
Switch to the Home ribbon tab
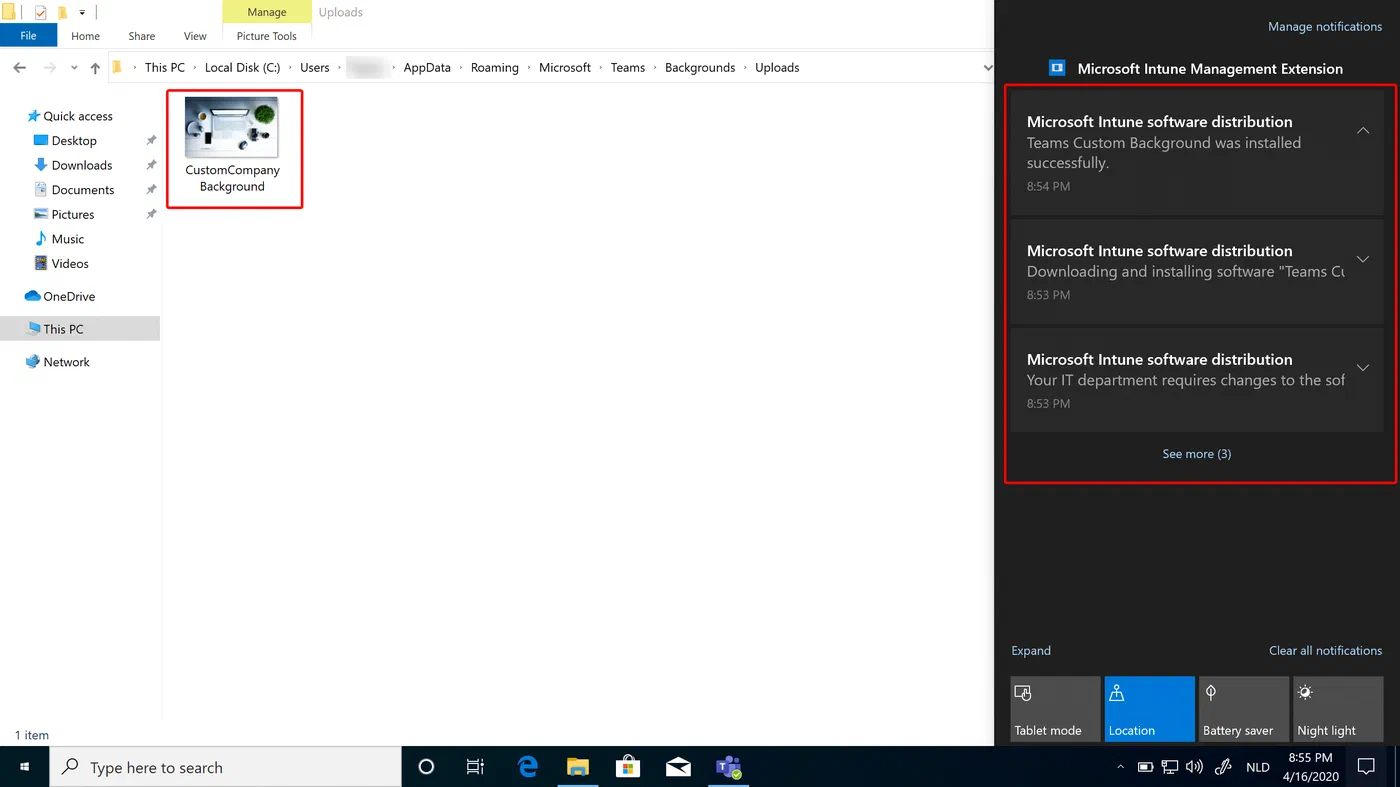85,36
